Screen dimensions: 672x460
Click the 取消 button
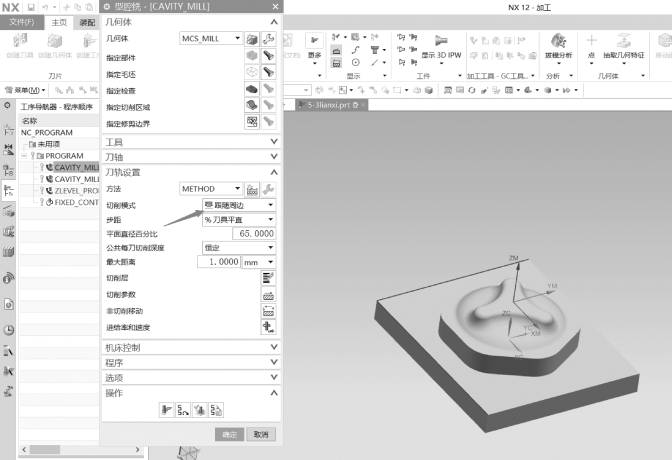click(260, 434)
